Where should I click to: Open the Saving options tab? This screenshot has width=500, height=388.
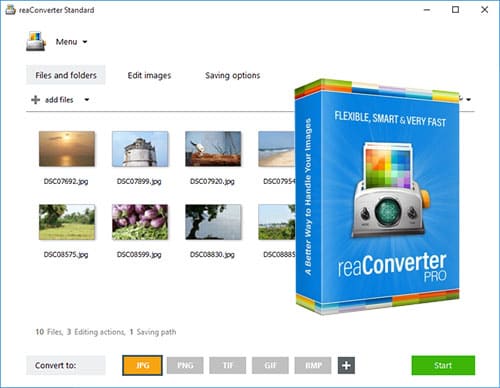coord(232,75)
